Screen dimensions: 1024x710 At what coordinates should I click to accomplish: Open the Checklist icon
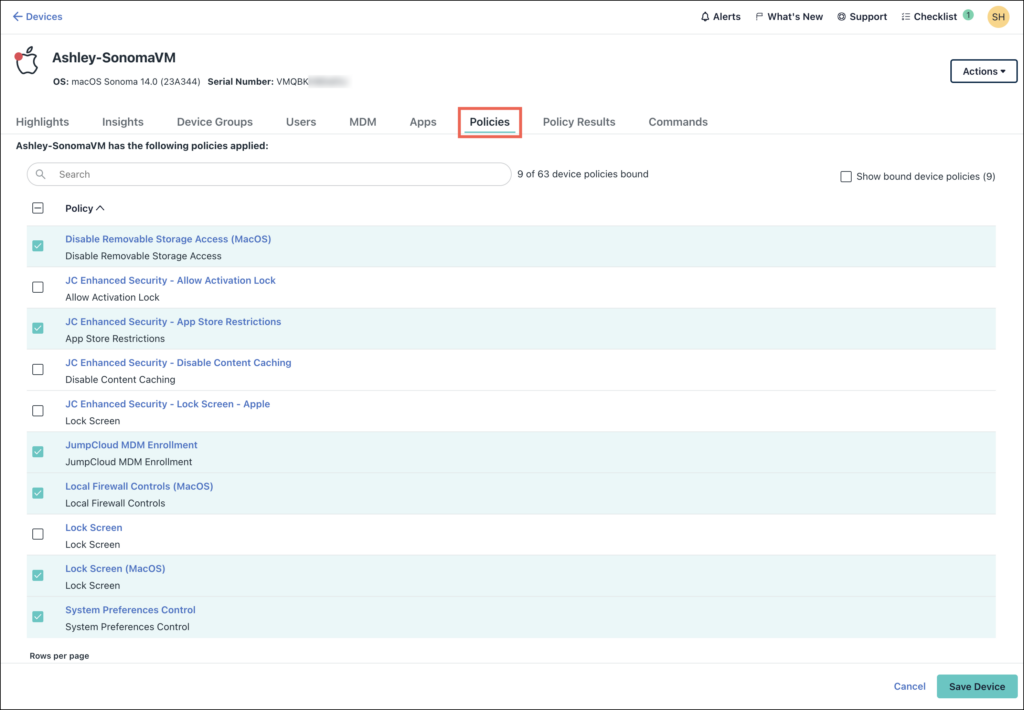pyautogui.click(x=905, y=17)
